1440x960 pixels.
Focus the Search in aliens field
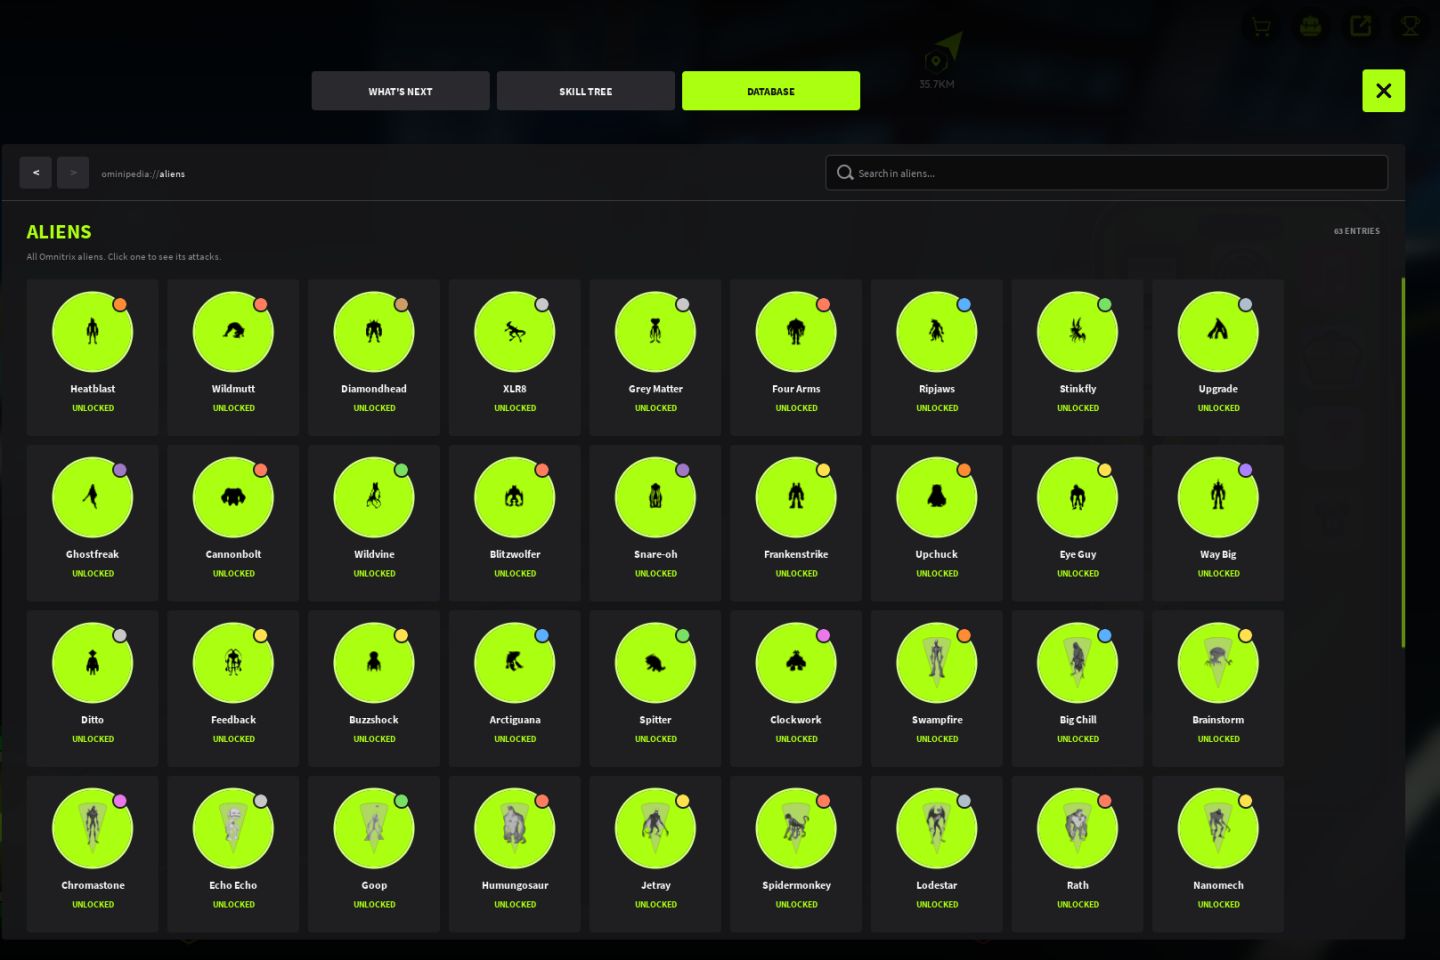[x=1107, y=173]
